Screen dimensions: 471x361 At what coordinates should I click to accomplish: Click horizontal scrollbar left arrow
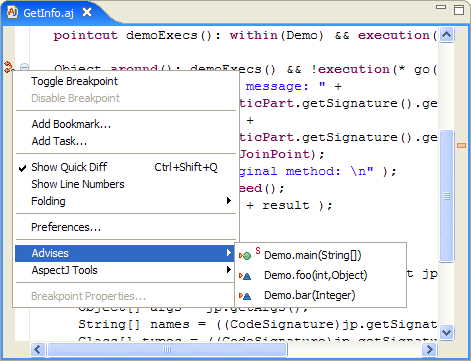[37, 350]
